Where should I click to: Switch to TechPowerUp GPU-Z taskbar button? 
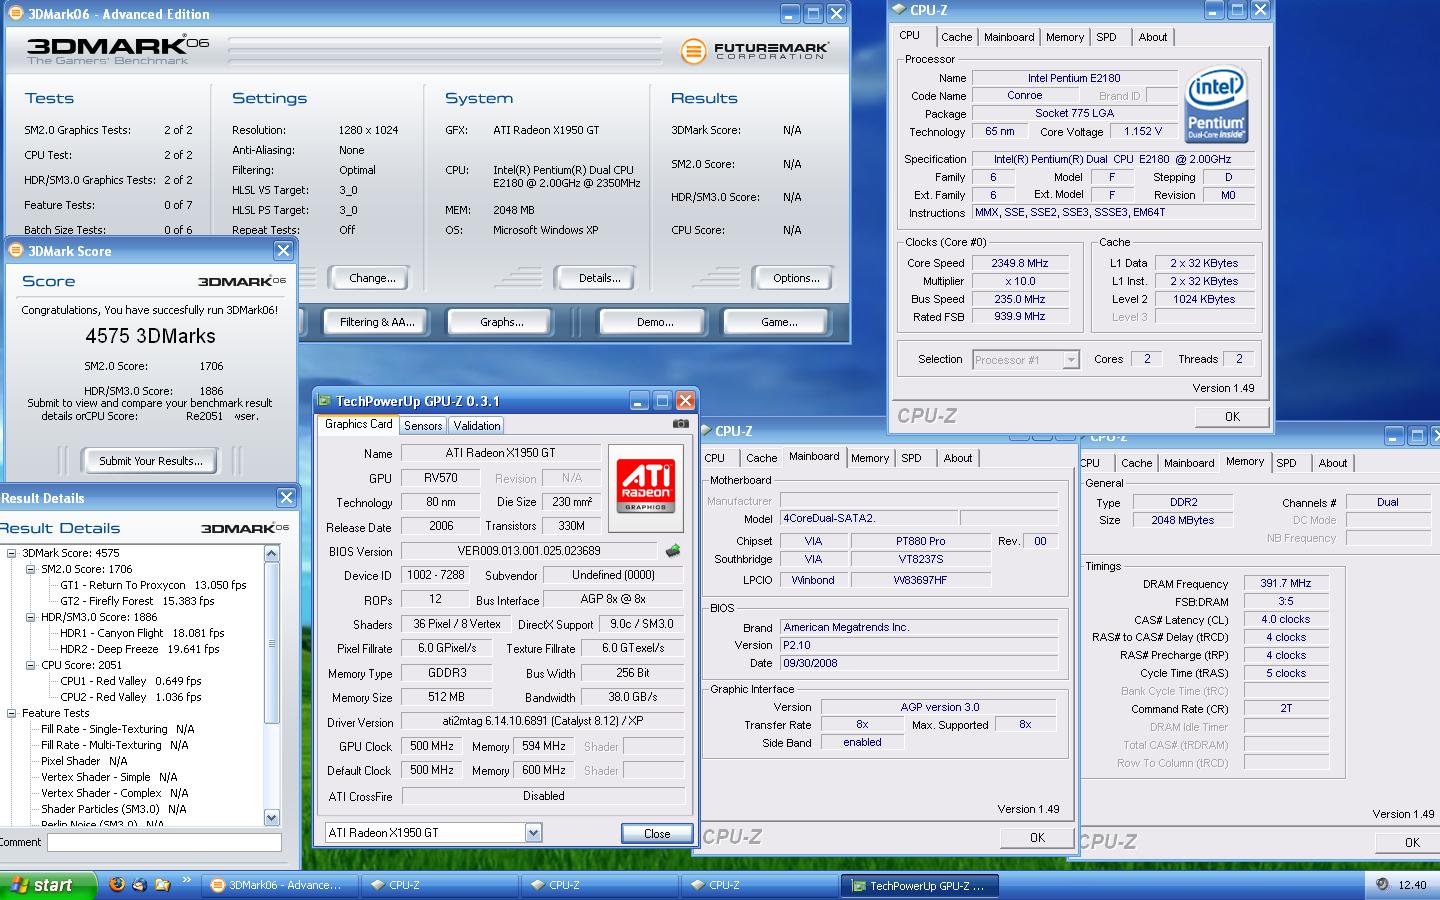[918, 885]
